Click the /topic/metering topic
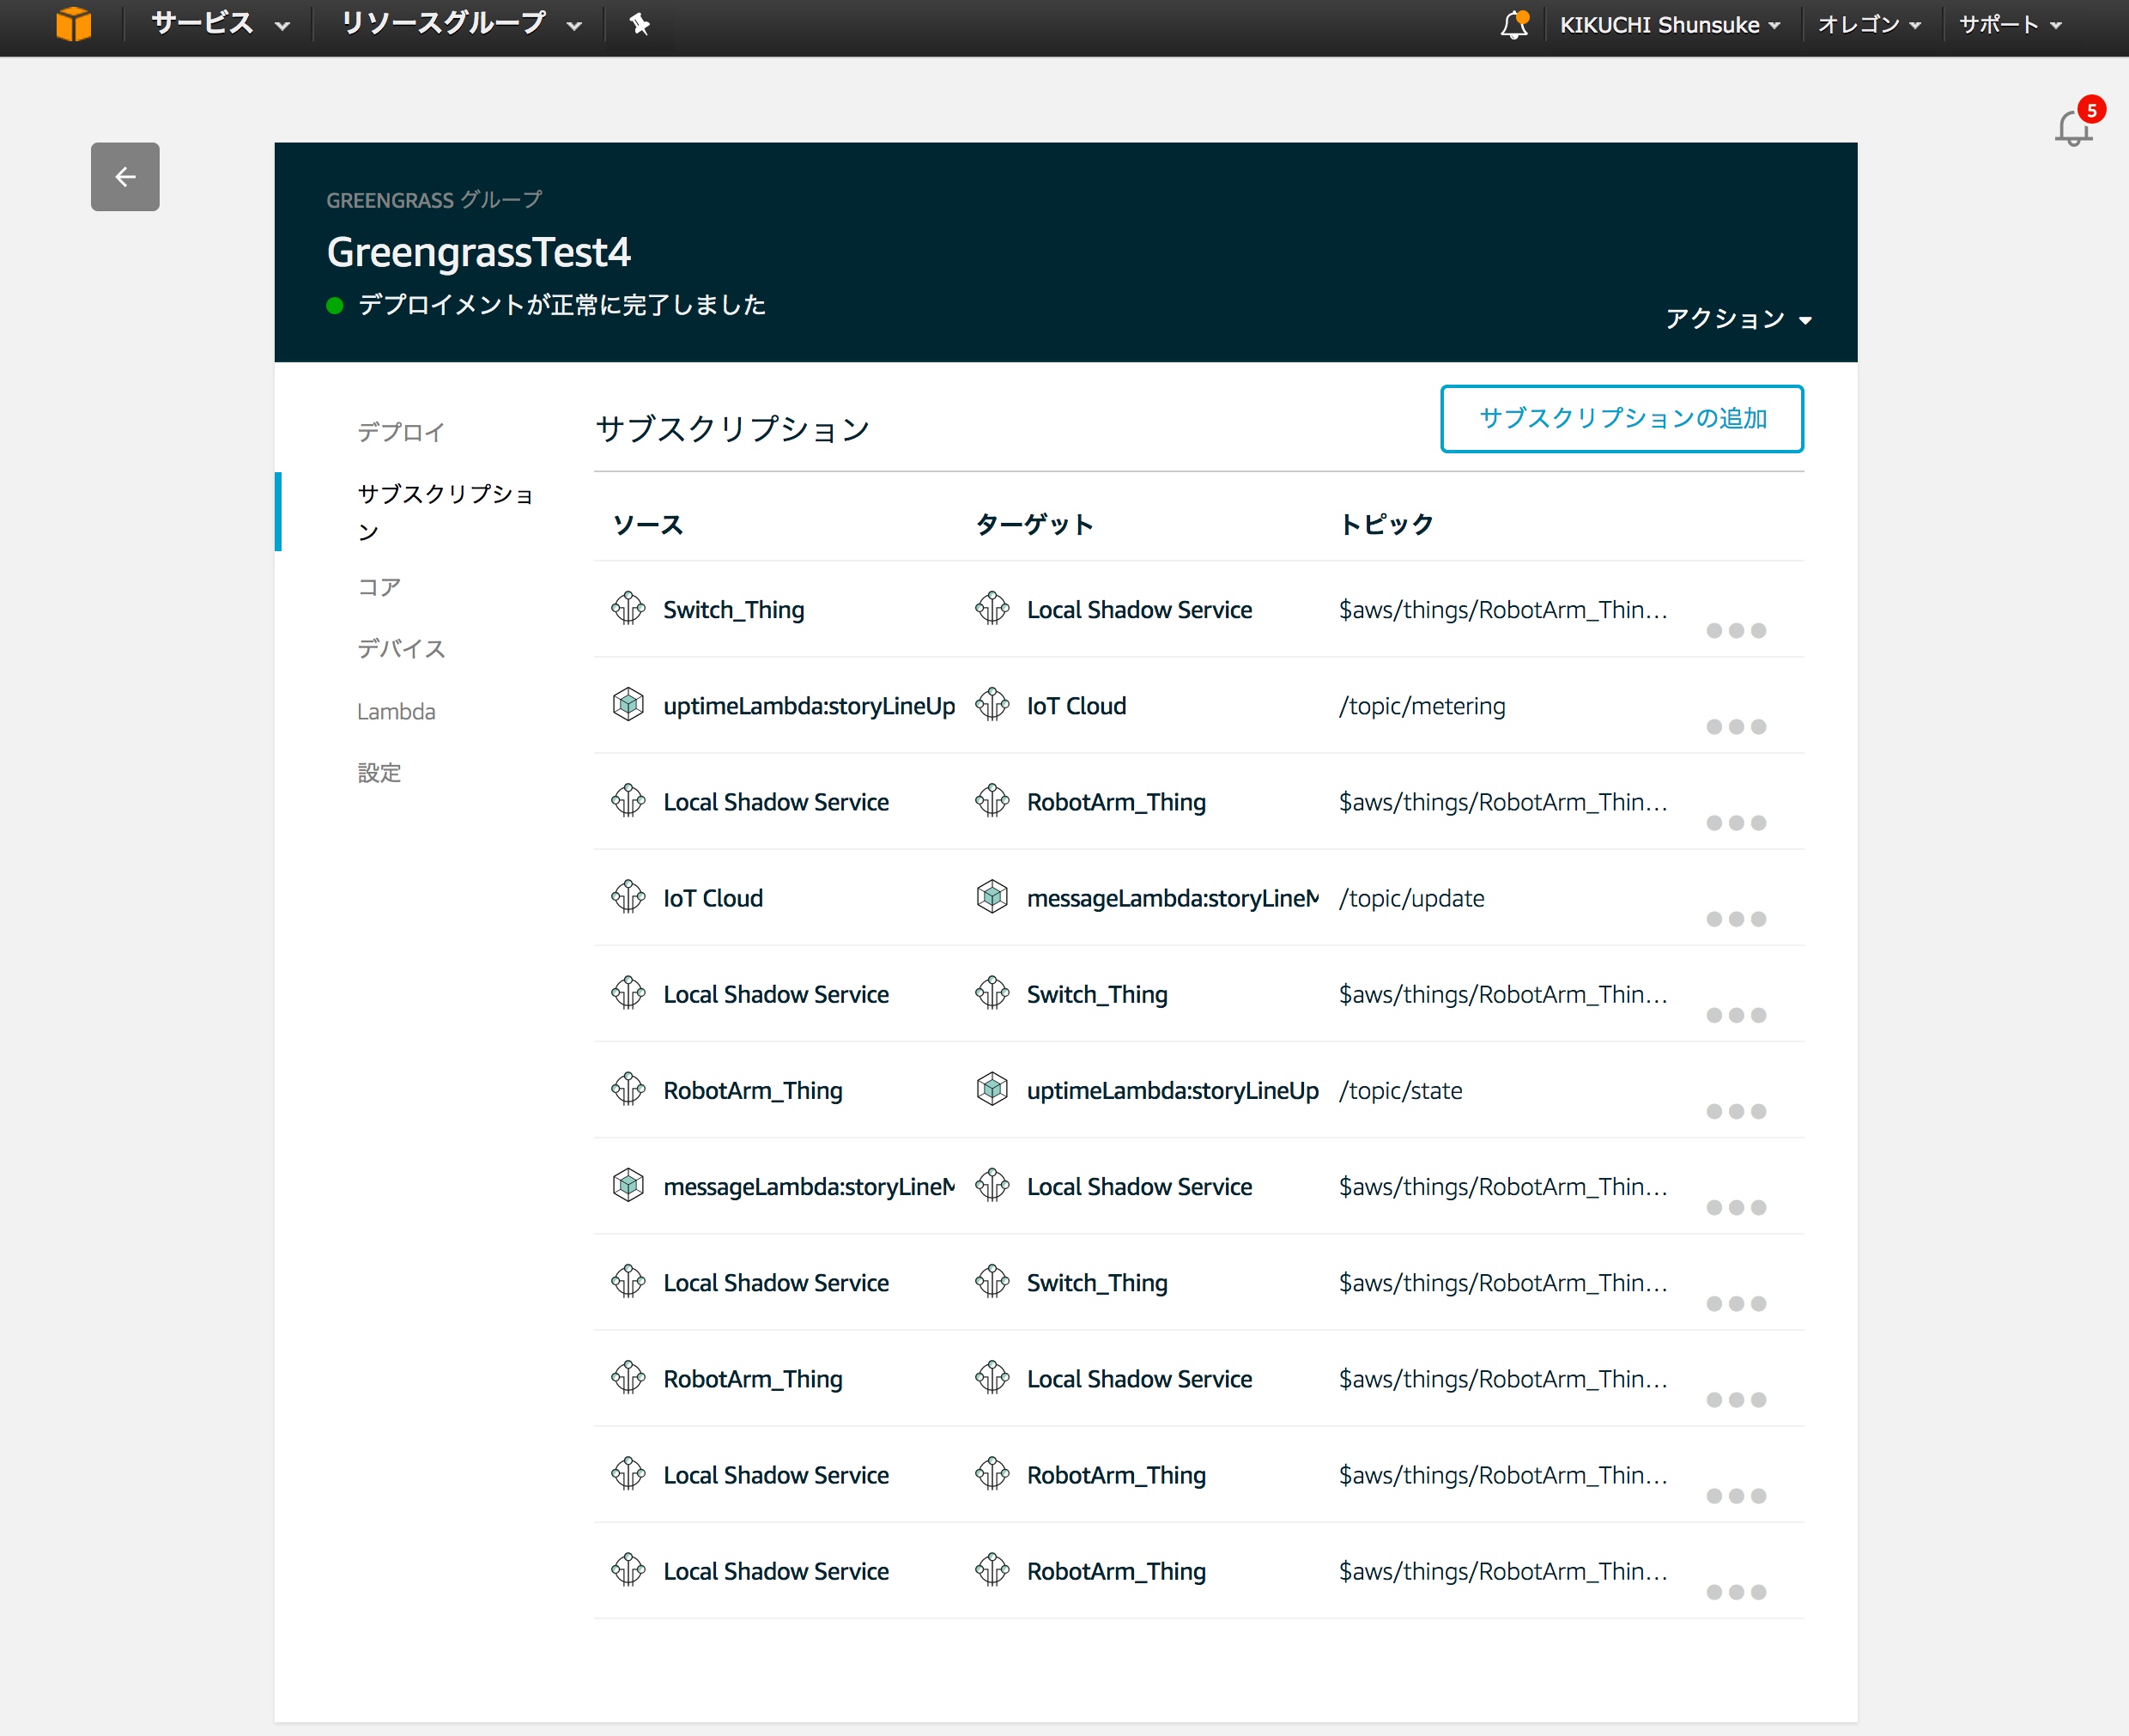 click(1422, 706)
